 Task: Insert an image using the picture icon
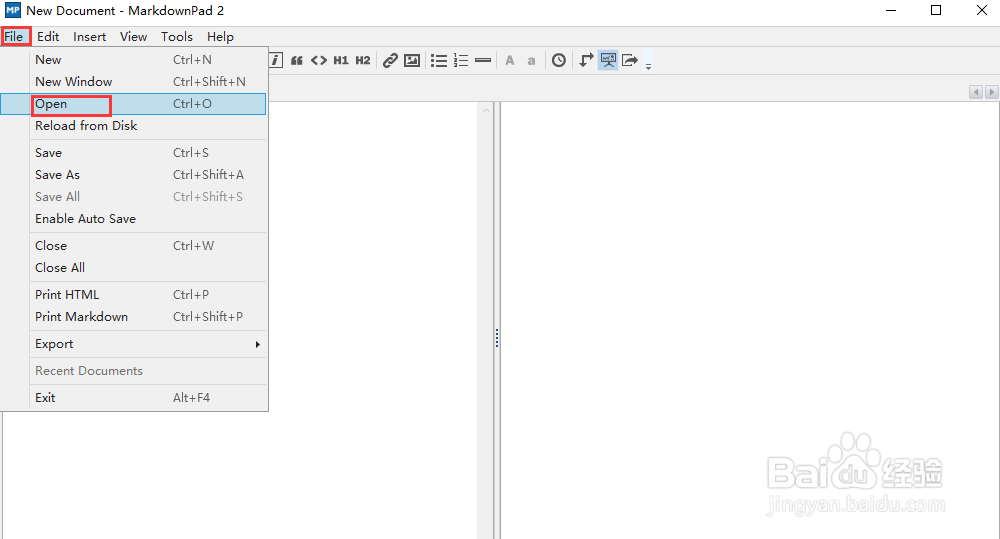(413, 61)
